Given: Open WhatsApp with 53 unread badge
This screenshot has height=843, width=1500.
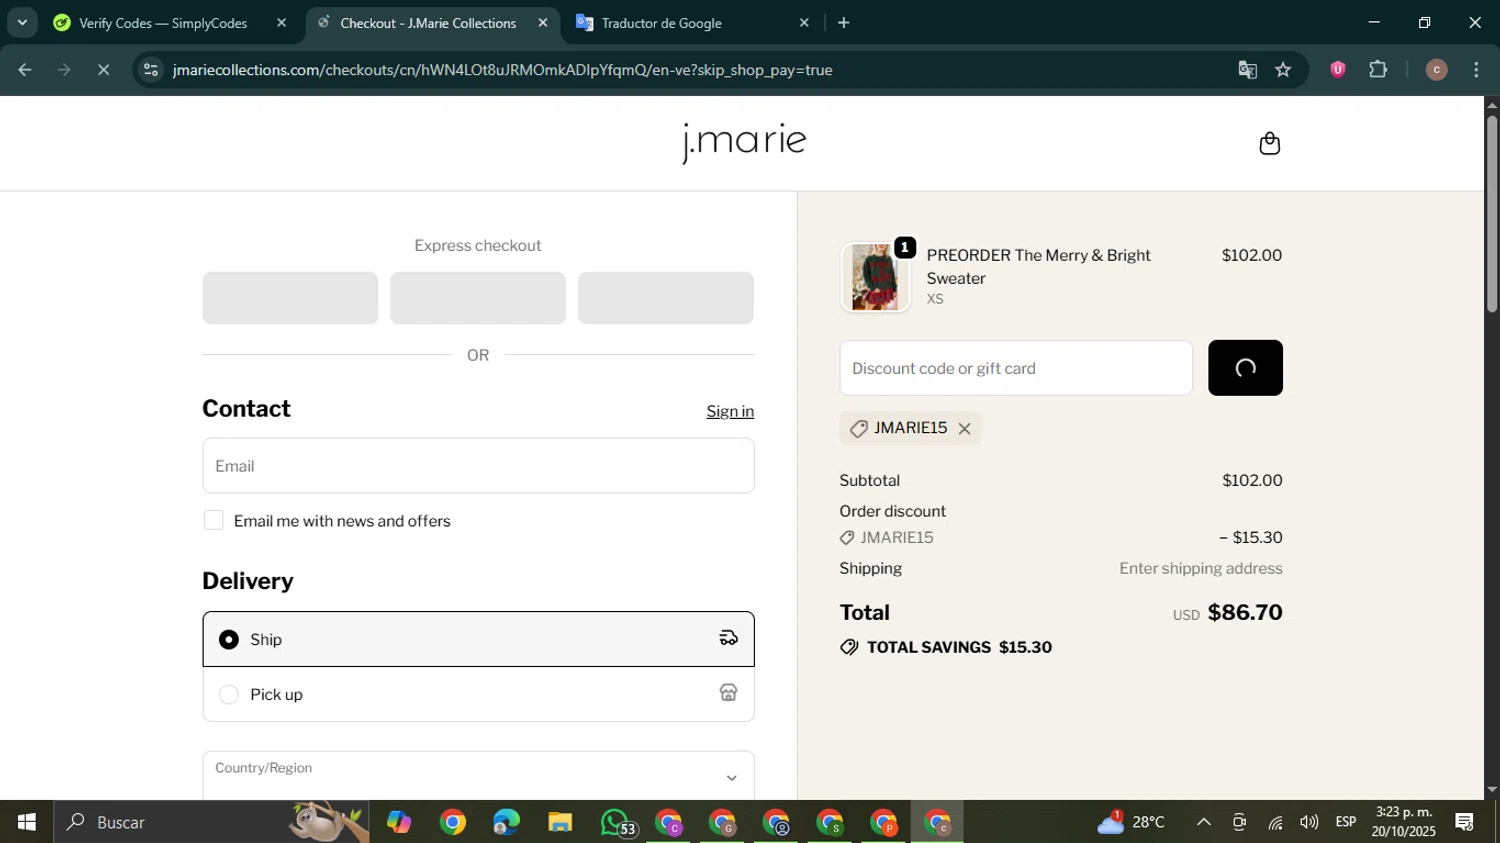Looking at the screenshot, I should click(616, 822).
